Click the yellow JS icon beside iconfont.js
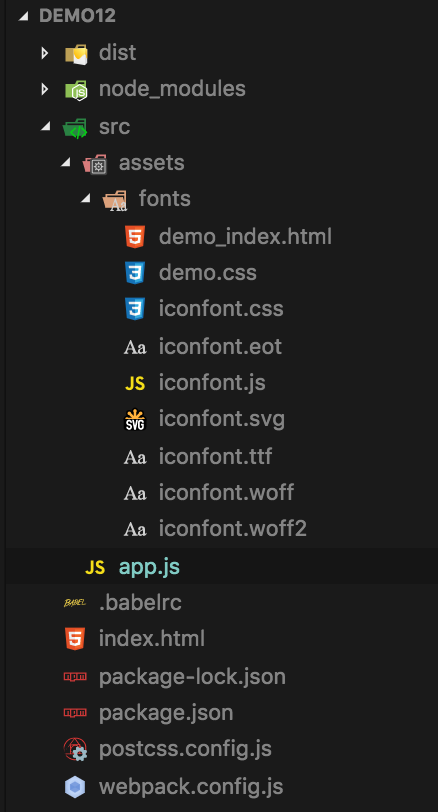This screenshot has width=438, height=812. (x=135, y=383)
